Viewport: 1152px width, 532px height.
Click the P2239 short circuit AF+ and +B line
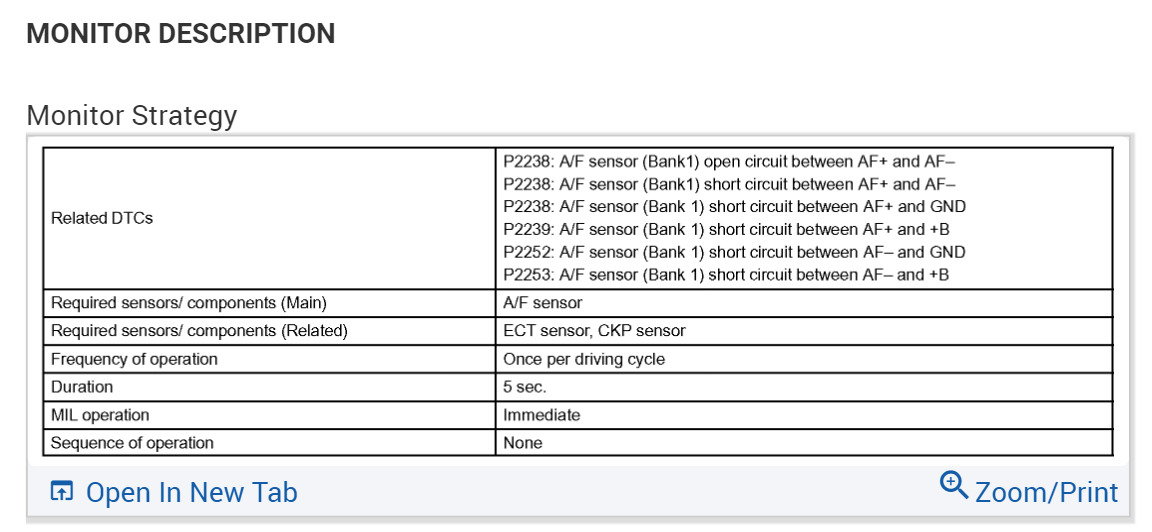click(726, 229)
